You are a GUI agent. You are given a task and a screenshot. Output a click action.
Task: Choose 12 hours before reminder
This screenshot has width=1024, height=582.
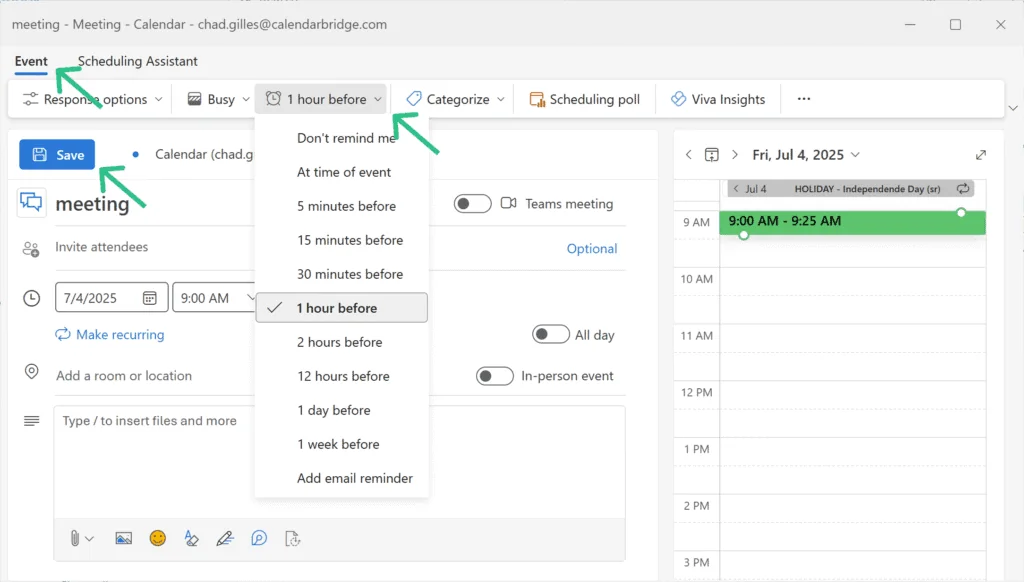point(342,376)
